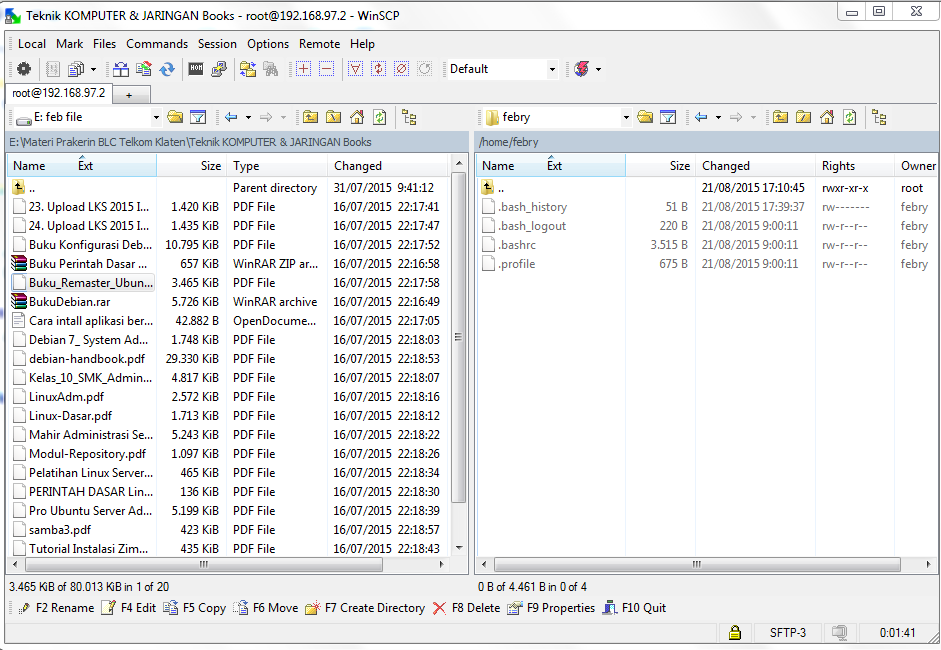
Task: Click the queue list icon beside the gear
Action: point(53,69)
